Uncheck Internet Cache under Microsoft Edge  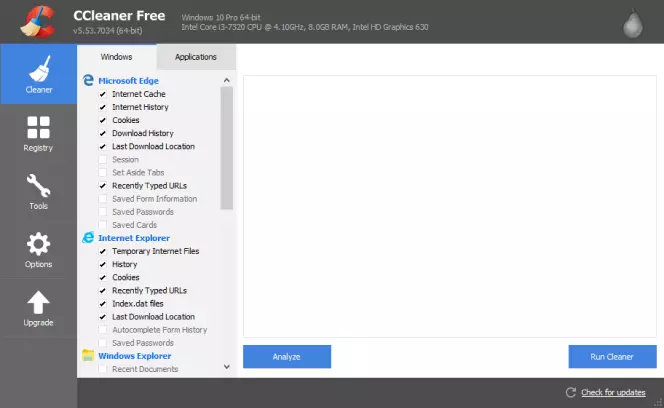point(102,94)
